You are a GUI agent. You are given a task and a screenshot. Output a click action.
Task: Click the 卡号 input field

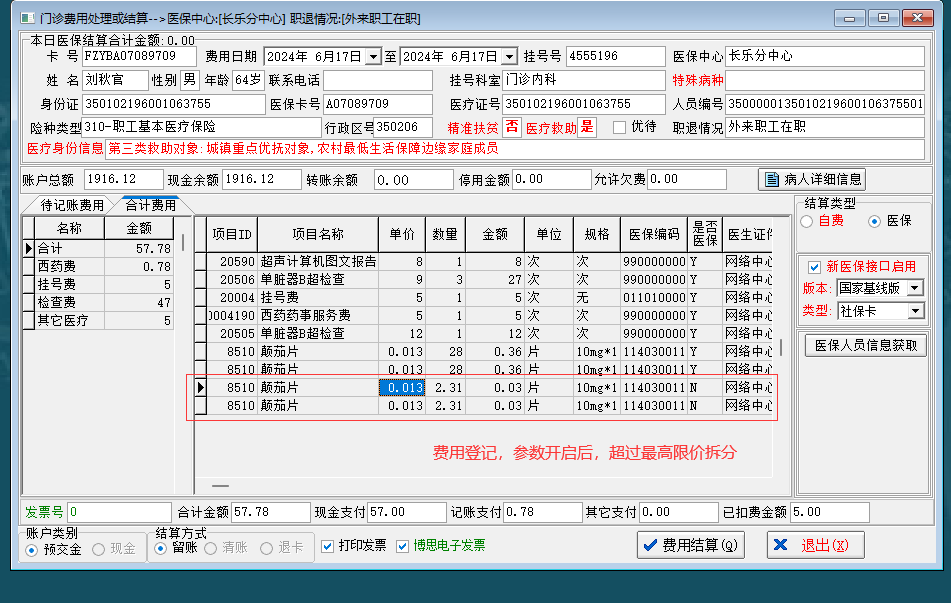(x=139, y=56)
